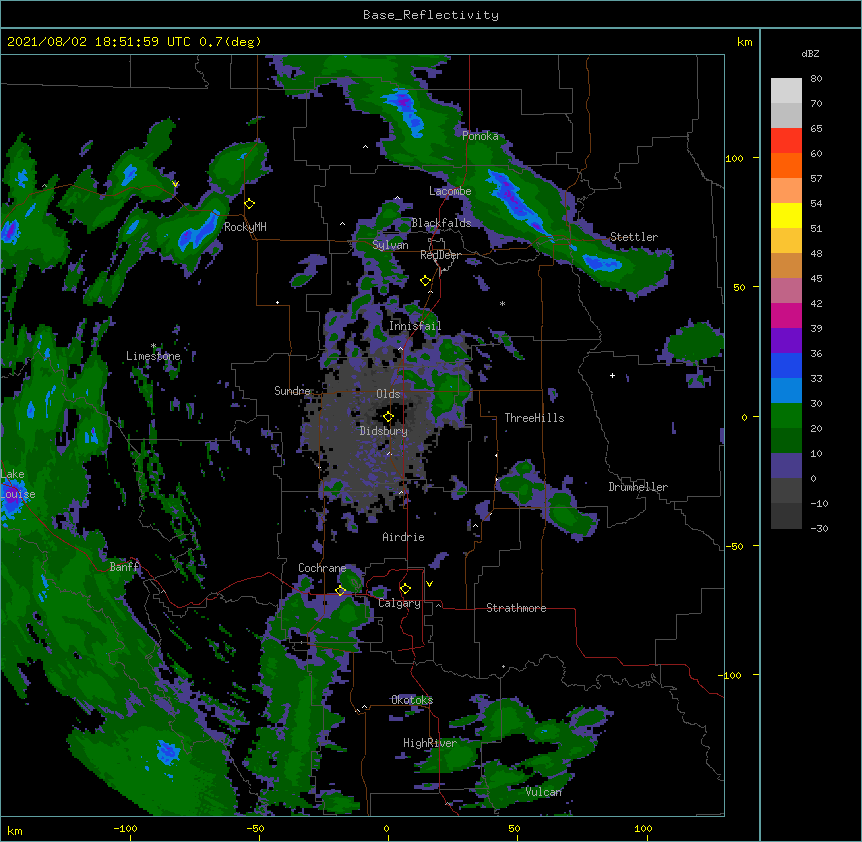Click the ThreeHills town label

[x=534, y=418]
